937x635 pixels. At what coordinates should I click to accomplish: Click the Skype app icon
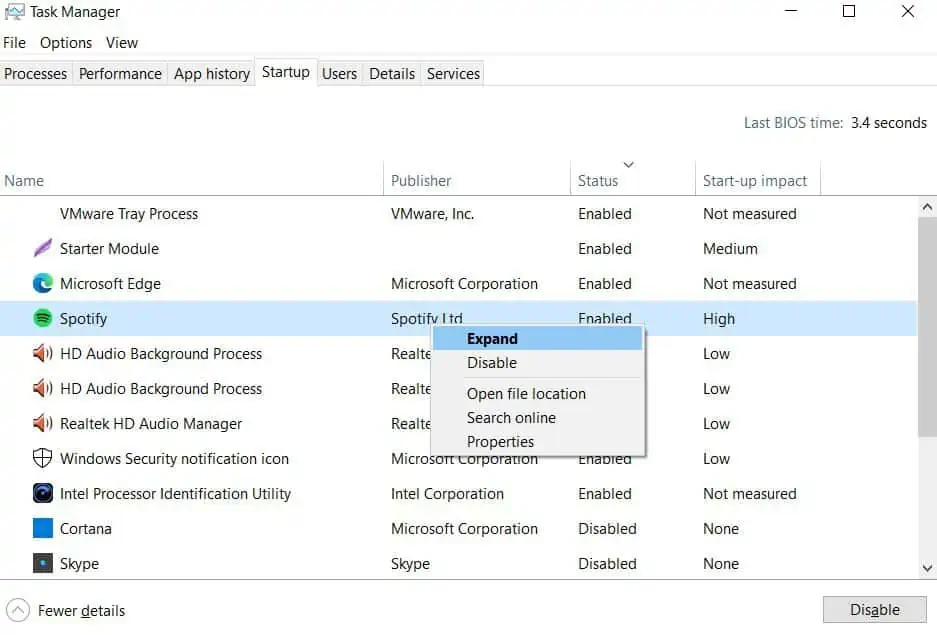coord(42,563)
